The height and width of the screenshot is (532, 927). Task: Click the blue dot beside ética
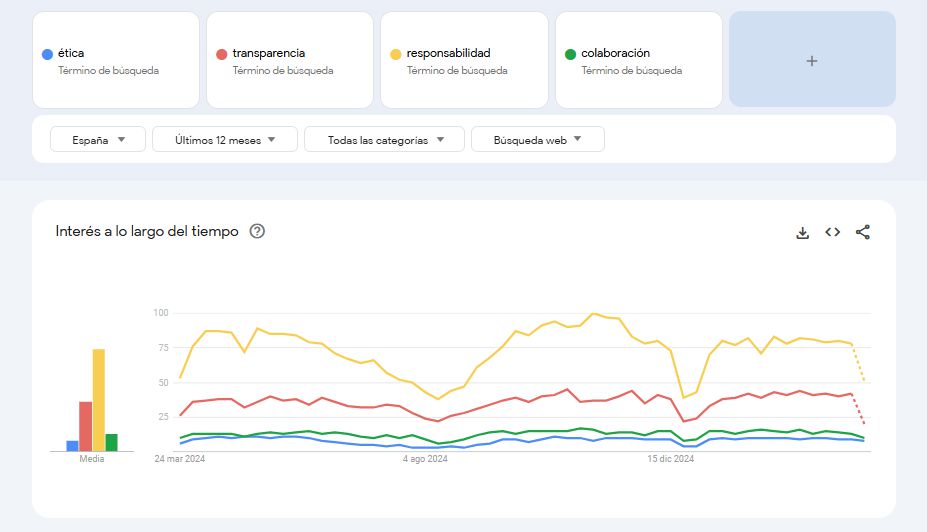pyautogui.click(x=47, y=54)
